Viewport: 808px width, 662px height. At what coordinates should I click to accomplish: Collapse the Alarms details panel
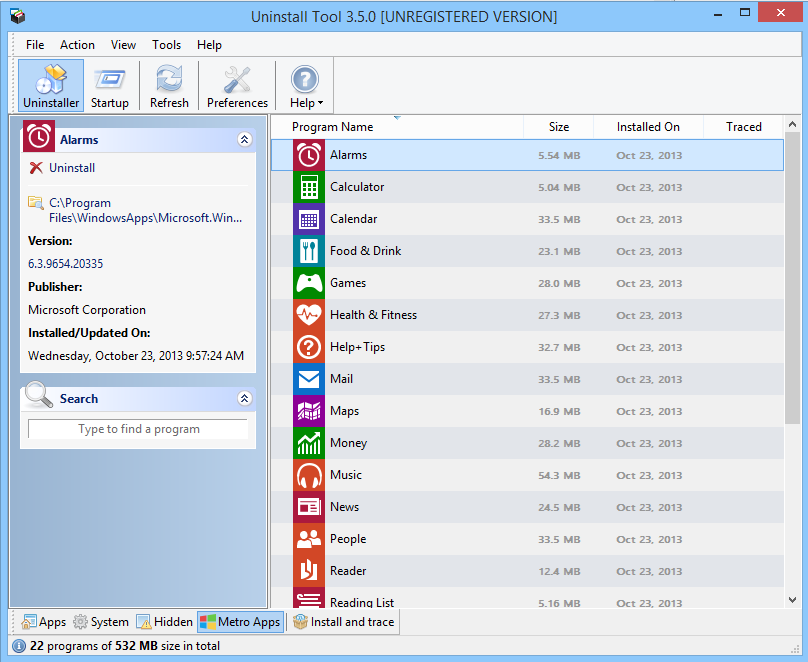pyautogui.click(x=244, y=140)
